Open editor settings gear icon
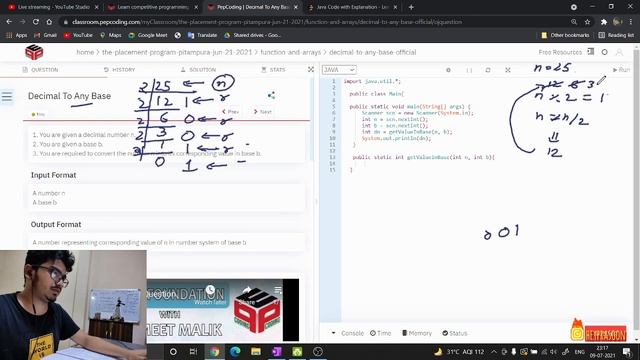Screen dimensions: 640x360 [x=449, y=70]
